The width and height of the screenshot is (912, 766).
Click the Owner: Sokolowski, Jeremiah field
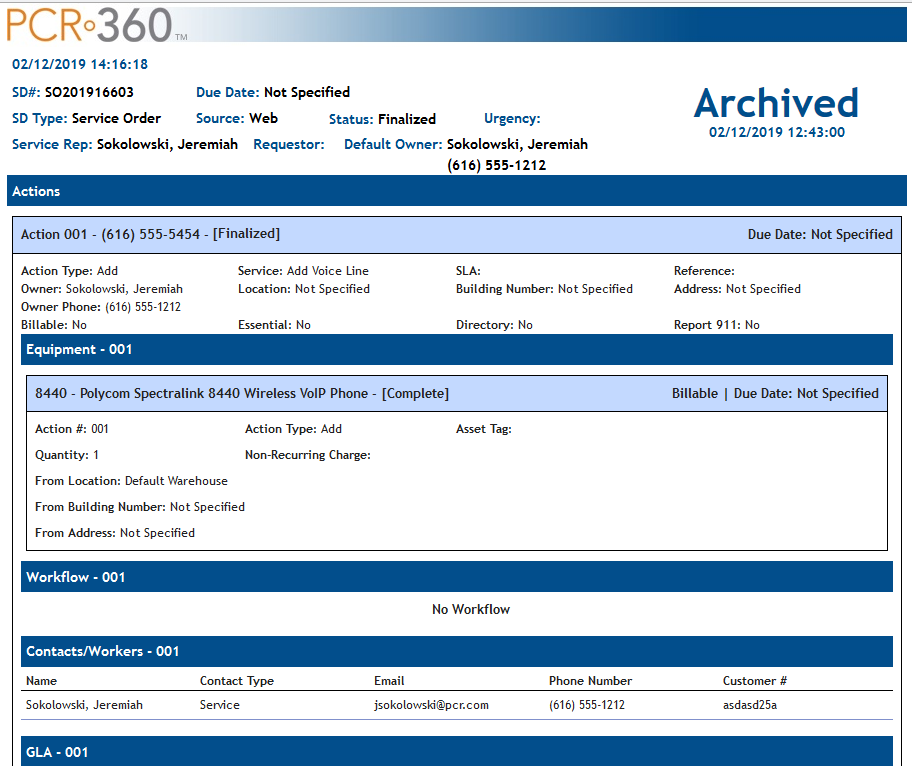102,288
